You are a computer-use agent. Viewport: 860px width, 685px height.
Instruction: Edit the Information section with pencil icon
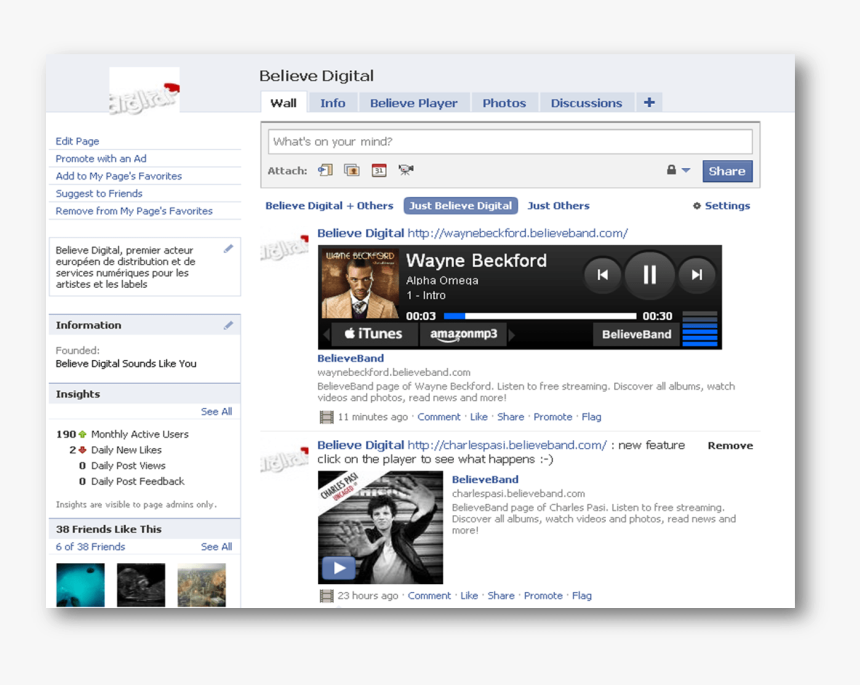coord(228,326)
